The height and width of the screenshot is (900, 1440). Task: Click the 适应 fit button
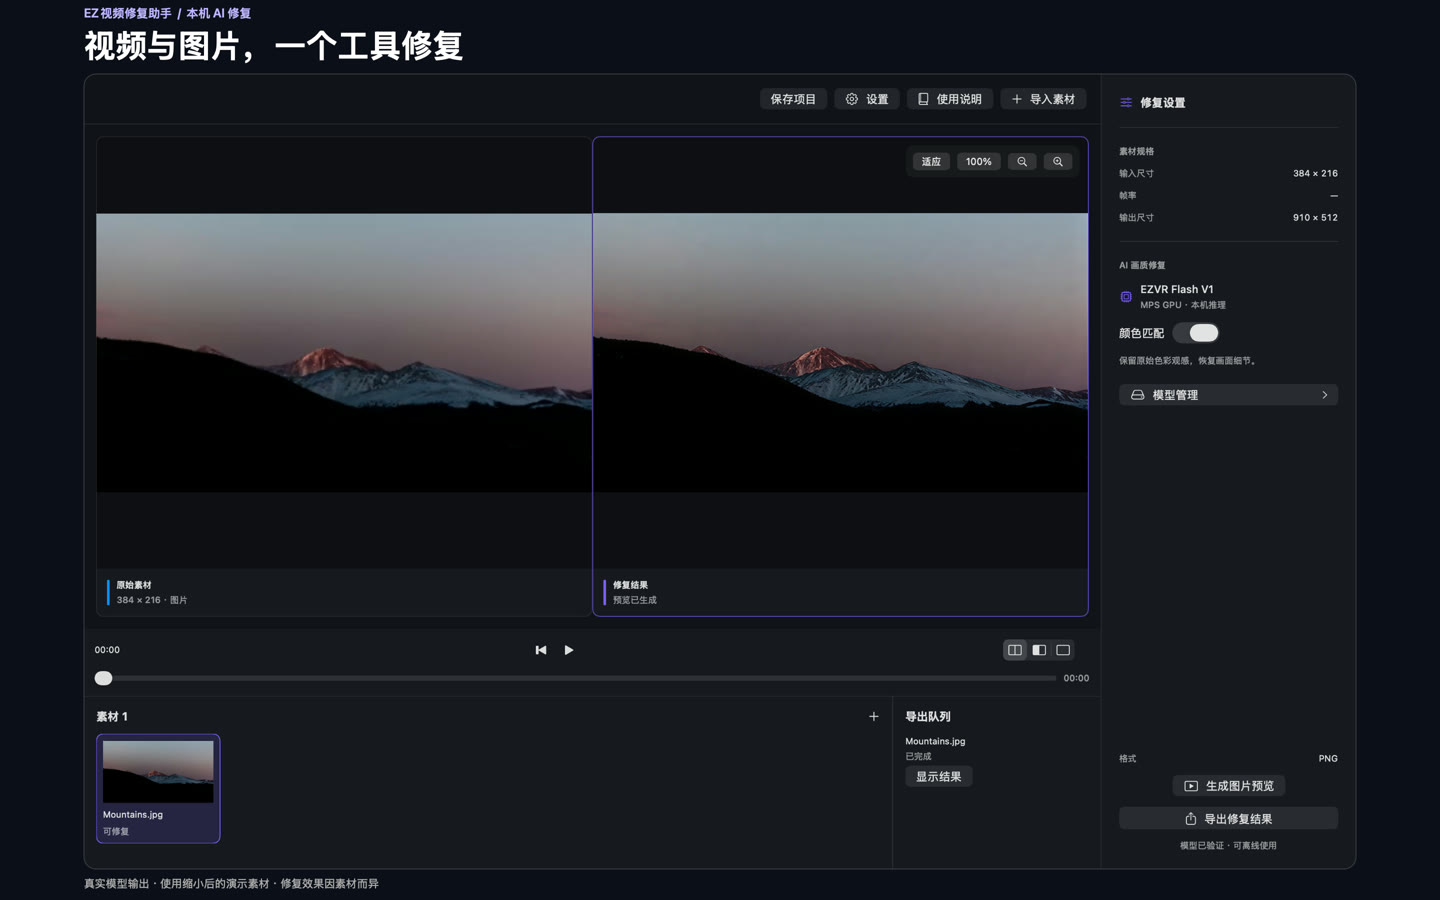coord(931,162)
